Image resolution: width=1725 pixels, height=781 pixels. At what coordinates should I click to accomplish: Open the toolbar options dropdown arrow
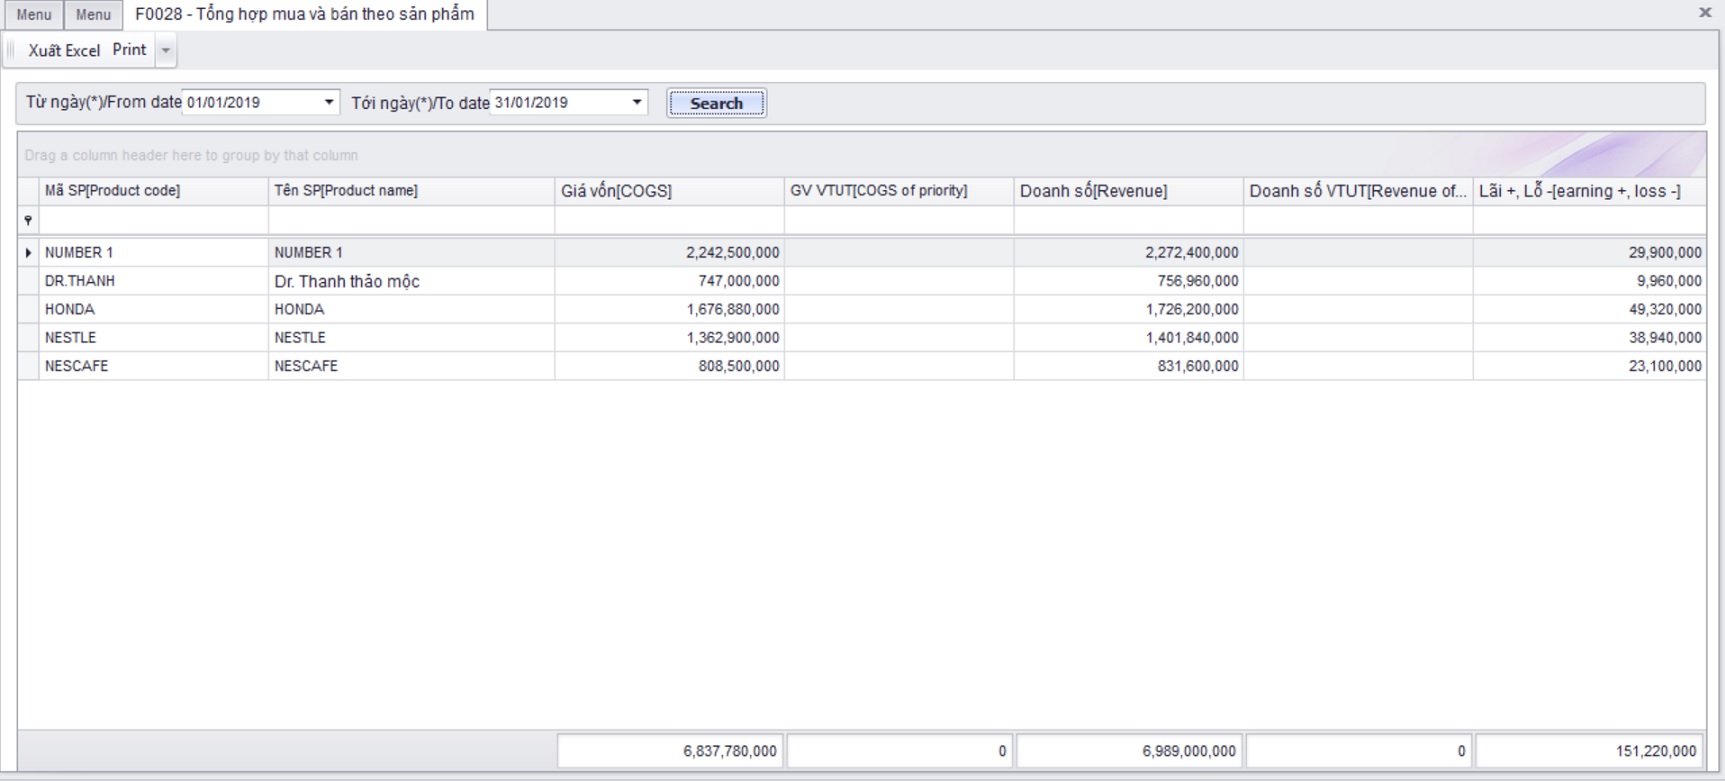(166, 50)
